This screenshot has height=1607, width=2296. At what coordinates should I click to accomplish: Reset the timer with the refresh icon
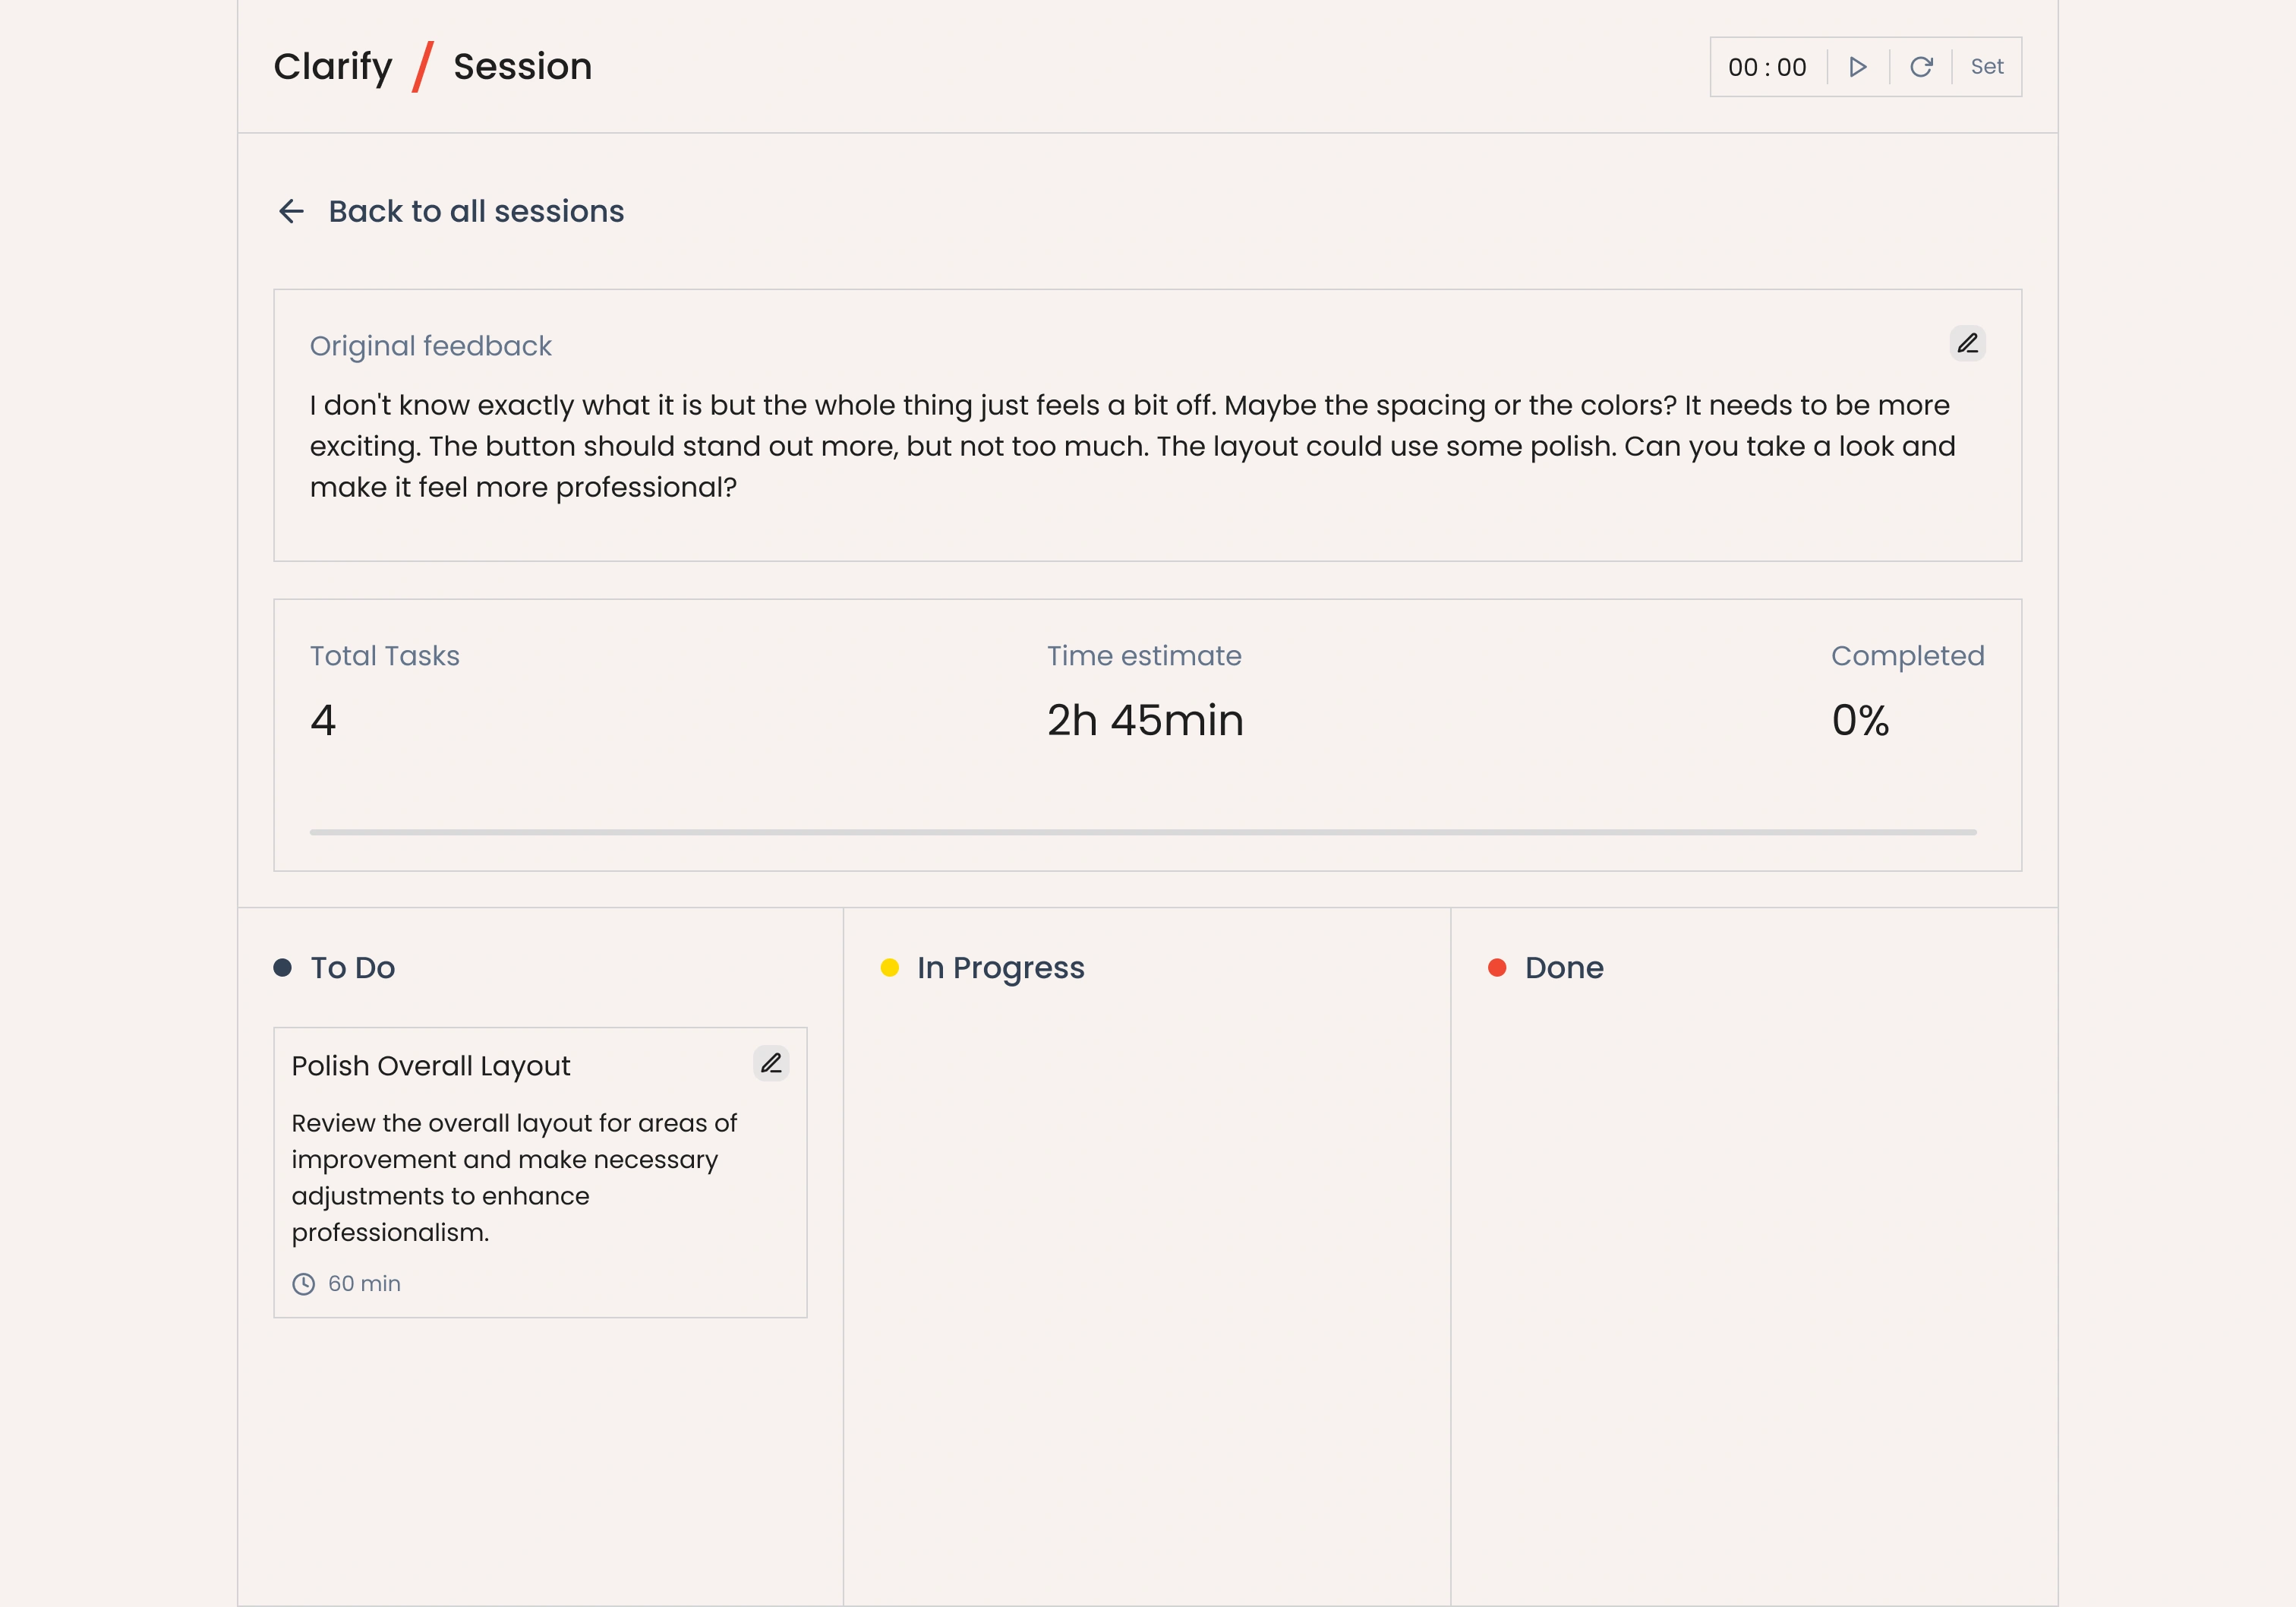pos(1921,67)
